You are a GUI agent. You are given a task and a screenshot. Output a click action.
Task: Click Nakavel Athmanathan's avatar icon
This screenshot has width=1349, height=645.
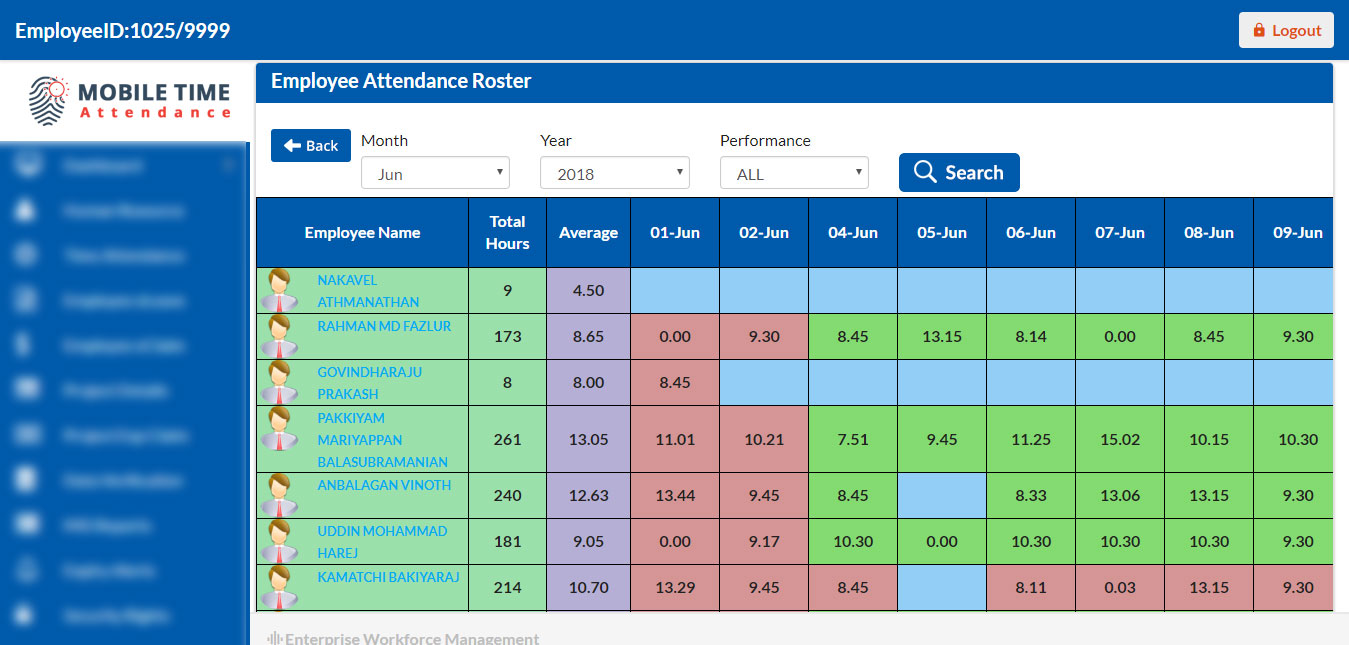pyautogui.click(x=279, y=290)
